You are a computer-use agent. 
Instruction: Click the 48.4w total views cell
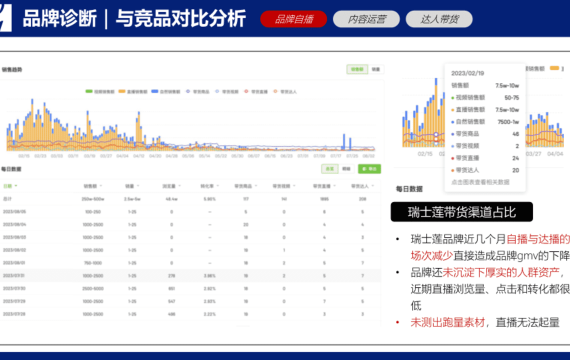click(171, 199)
